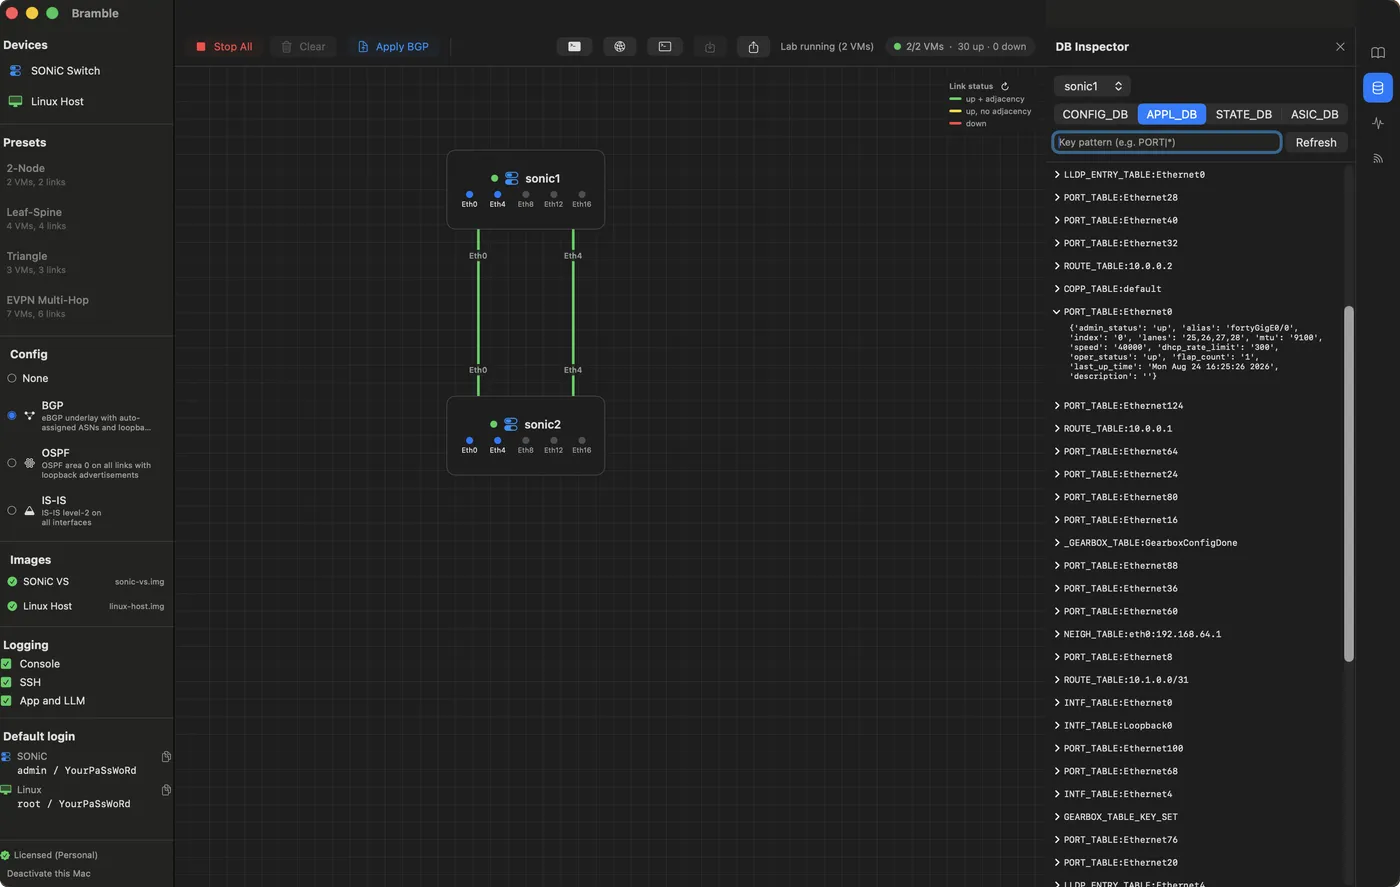Expand the INTF_TABLE:Loopback0 row
The image size is (1400, 887).
tap(1057, 726)
